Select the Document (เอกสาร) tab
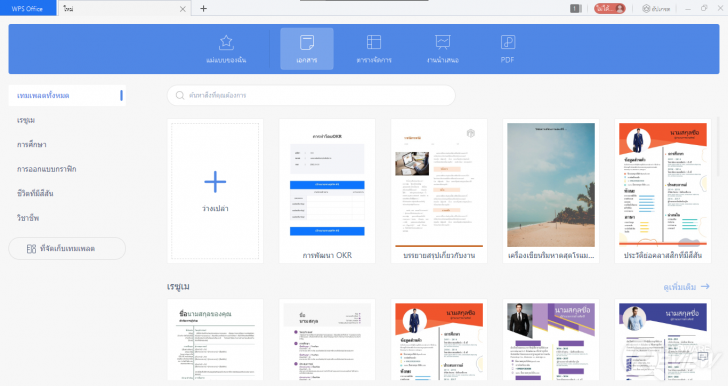The width and height of the screenshot is (728, 386). click(306, 49)
